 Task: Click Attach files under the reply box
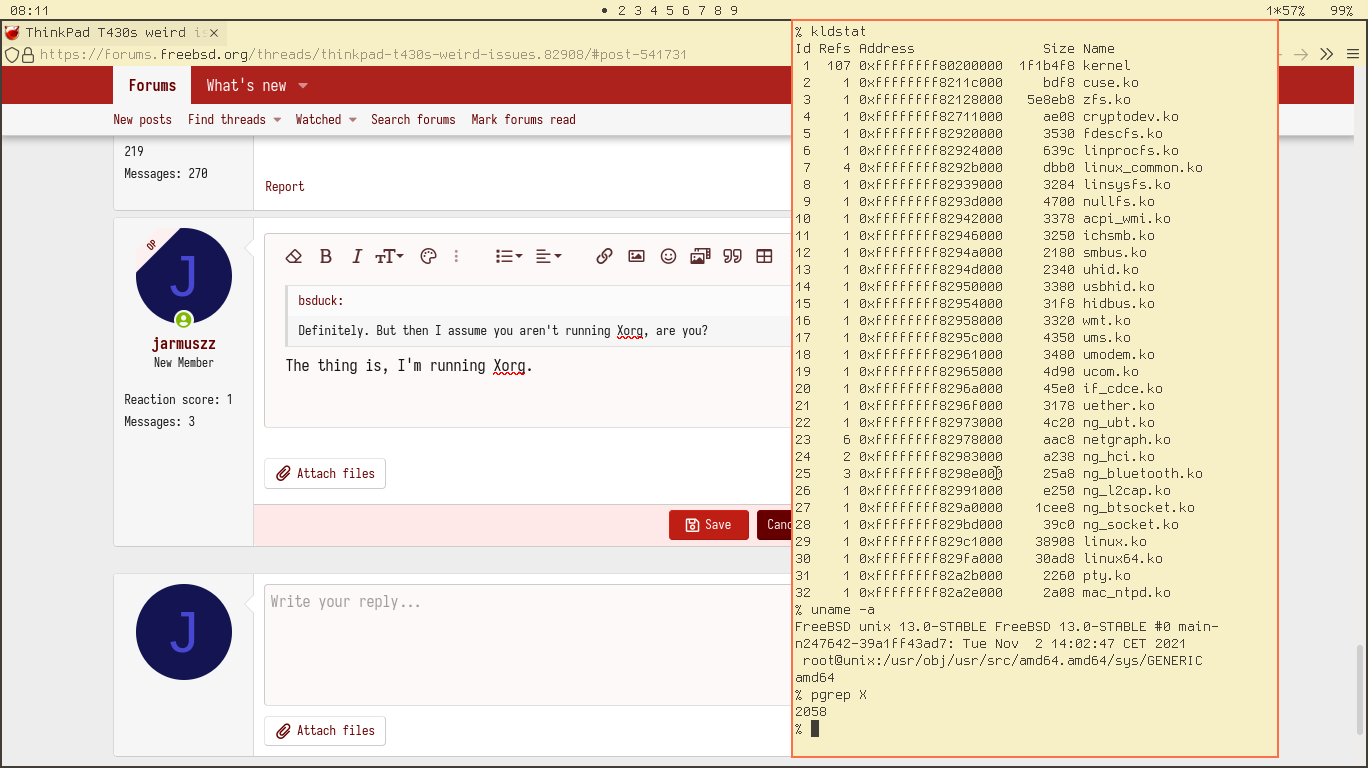click(325, 731)
